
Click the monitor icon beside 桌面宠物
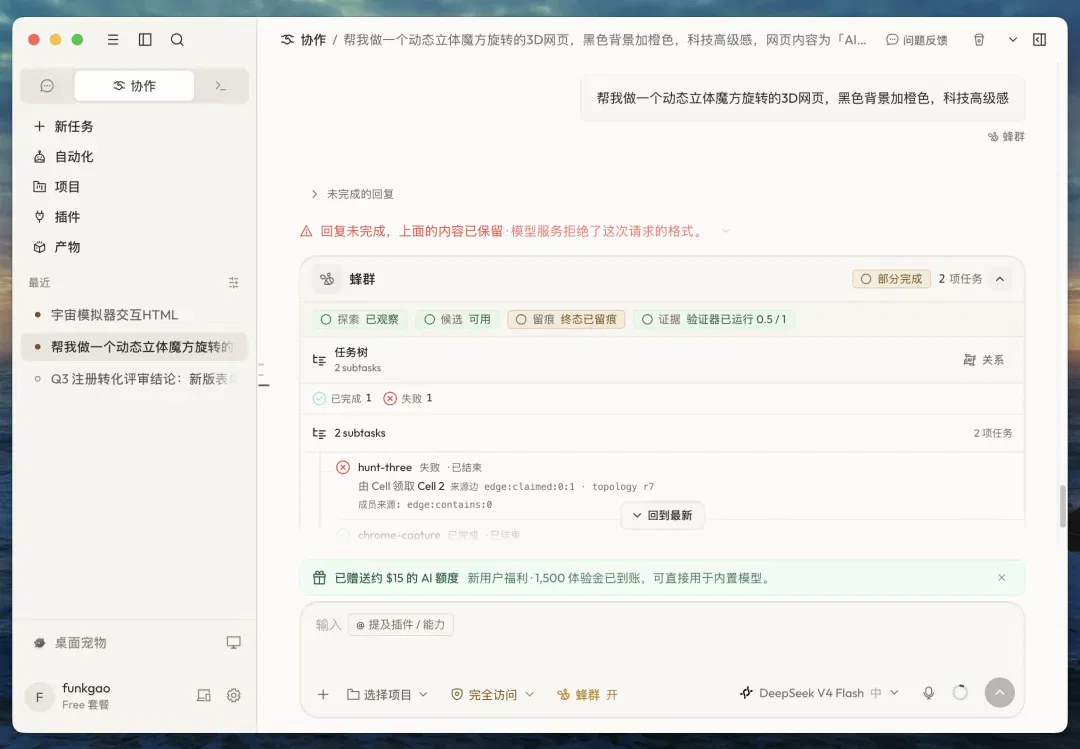(233, 643)
